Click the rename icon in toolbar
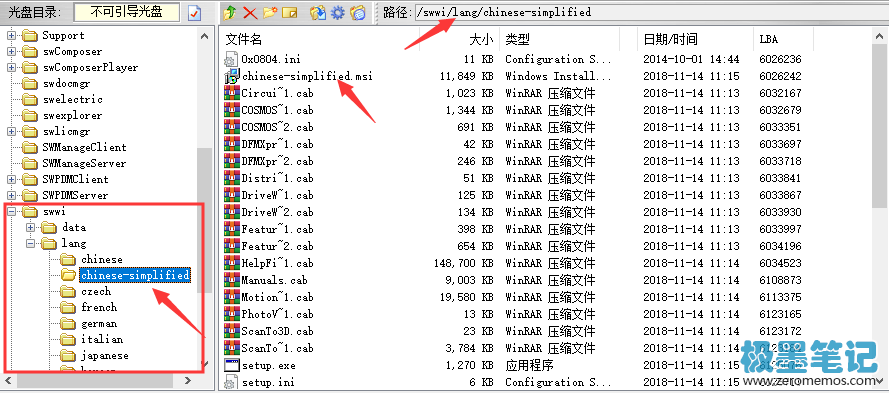The height and width of the screenshot is (393, 889). point(290,12)
